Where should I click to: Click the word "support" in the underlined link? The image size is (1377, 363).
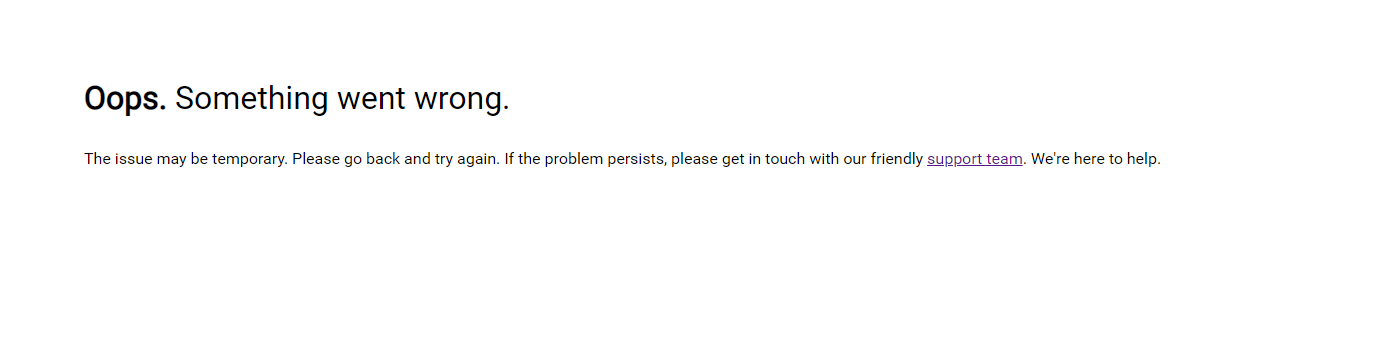pyautogui.click(x=955, y=159)
